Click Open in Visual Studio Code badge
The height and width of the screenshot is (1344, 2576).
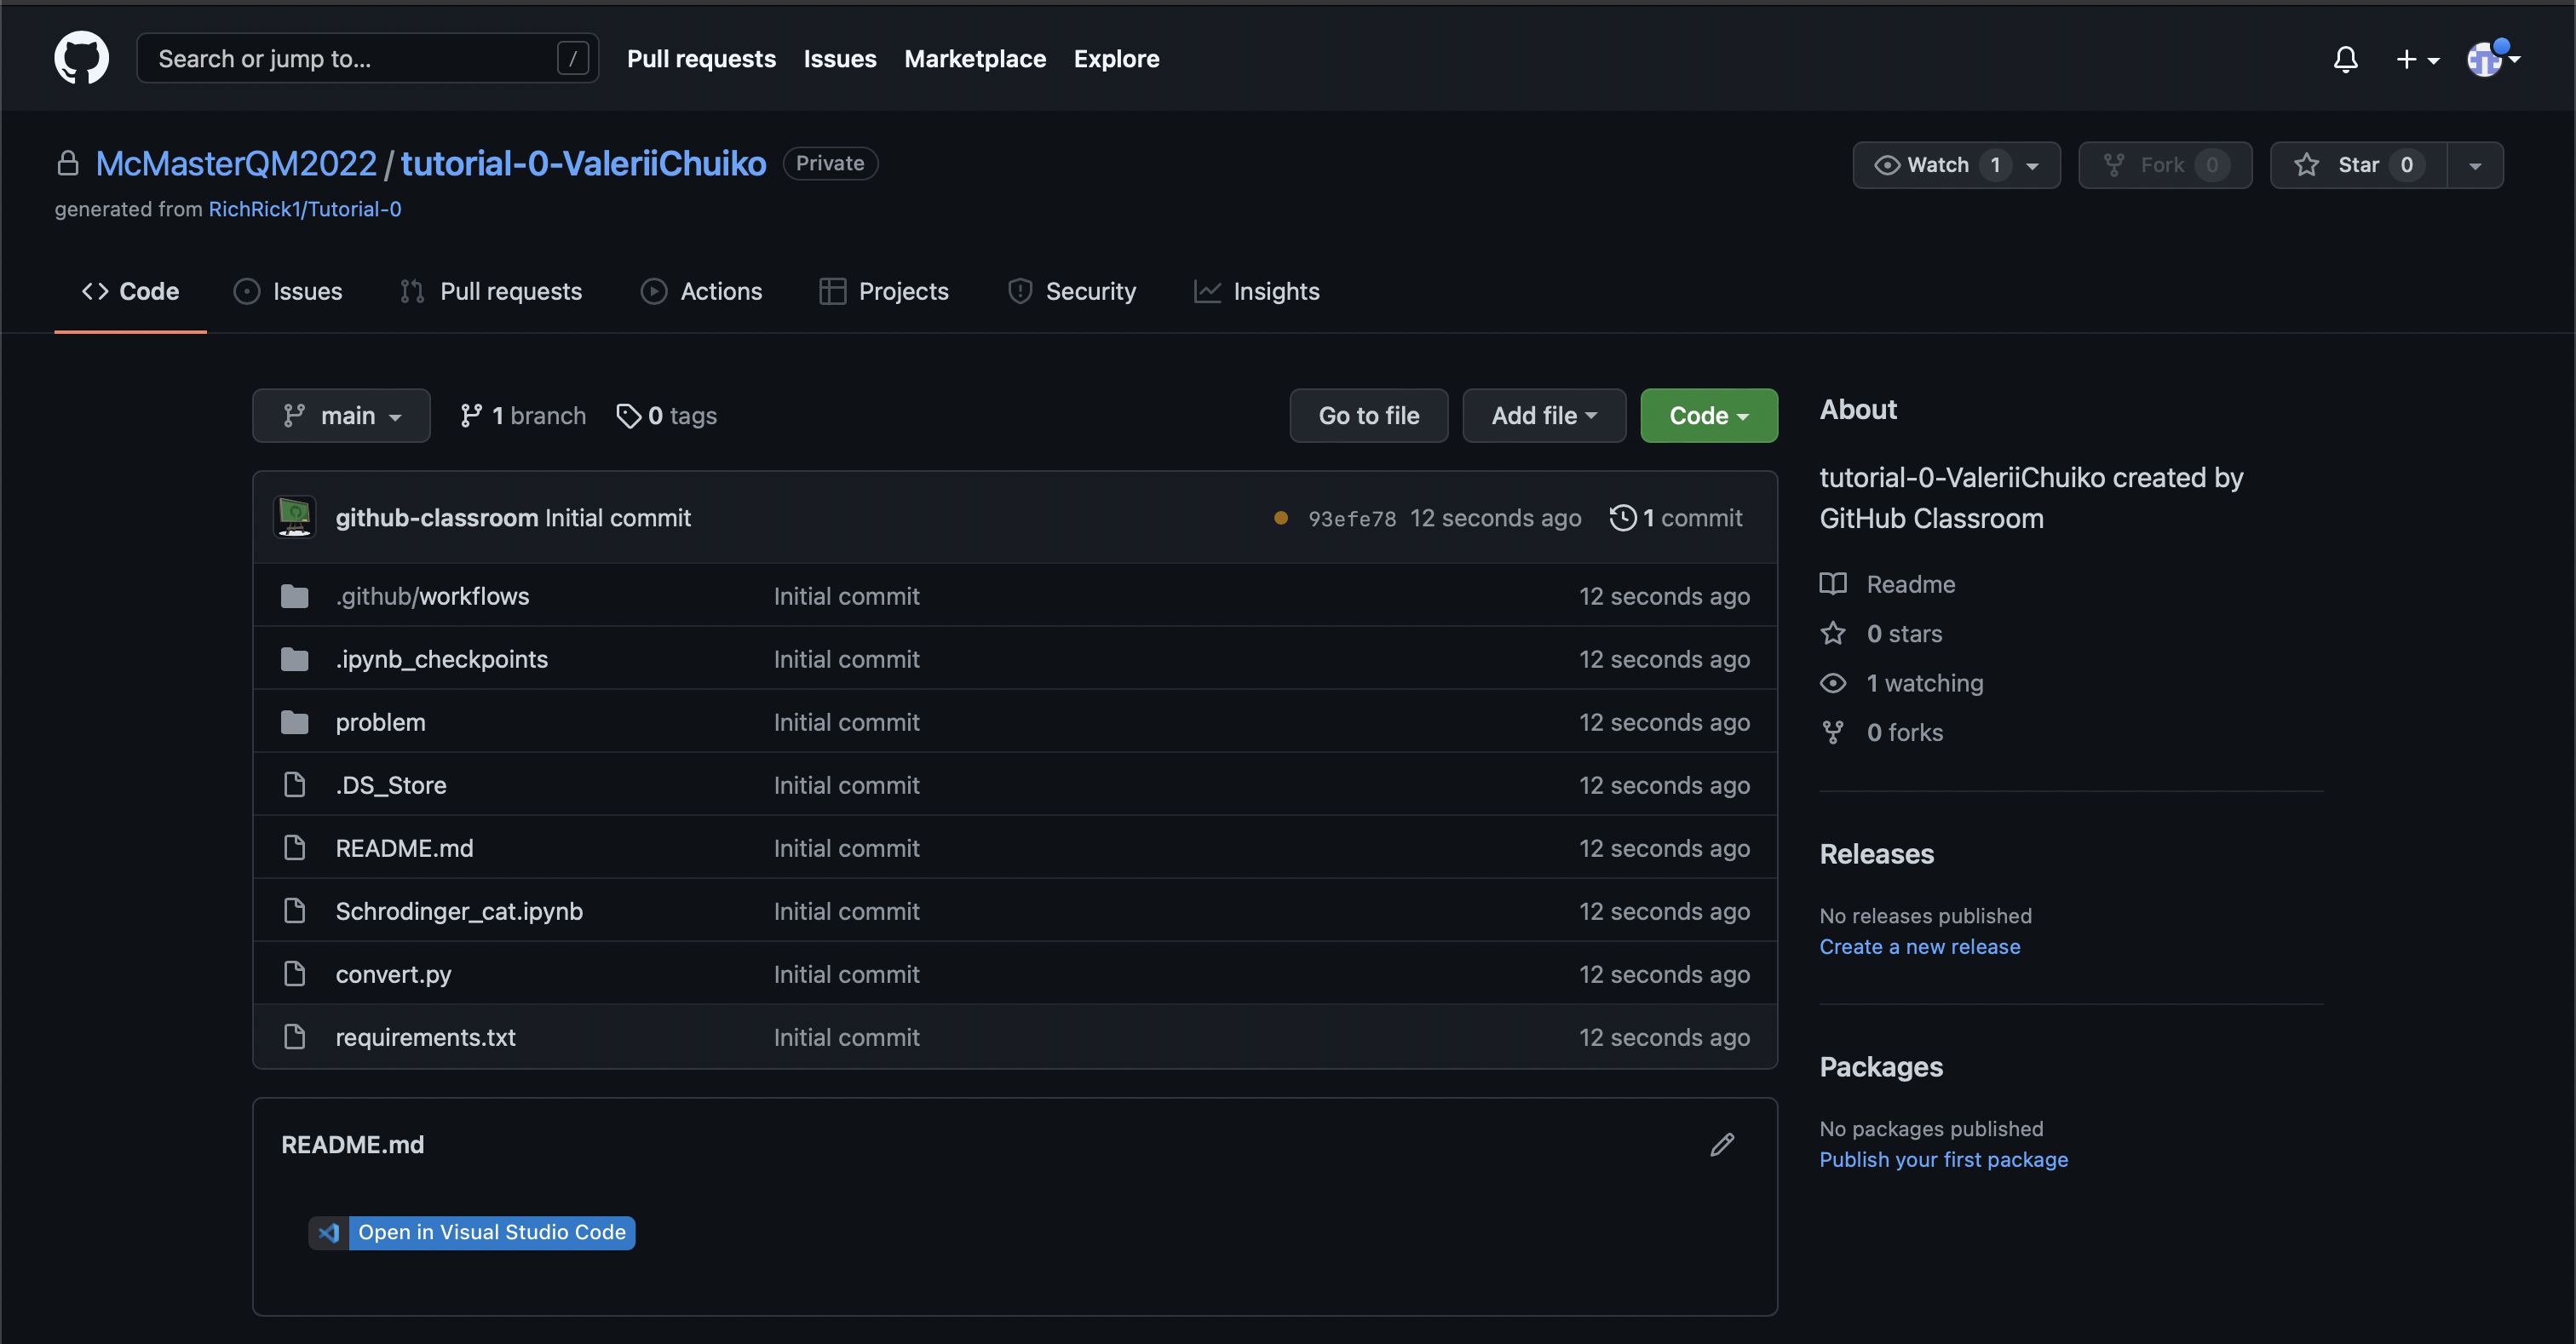[x=472, y=1232]
